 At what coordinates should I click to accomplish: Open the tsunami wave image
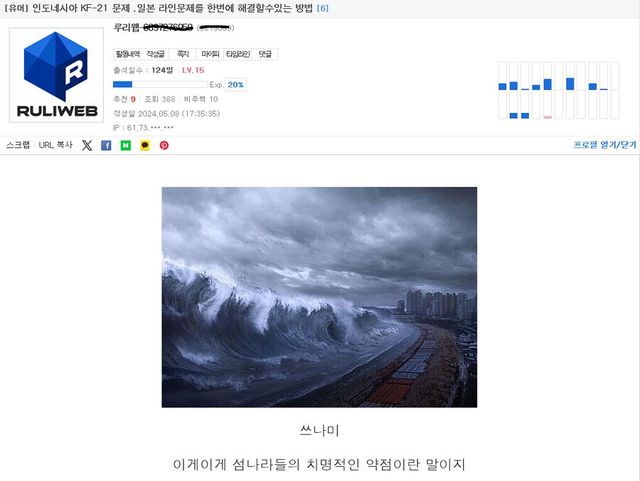(x=319, y=297)
